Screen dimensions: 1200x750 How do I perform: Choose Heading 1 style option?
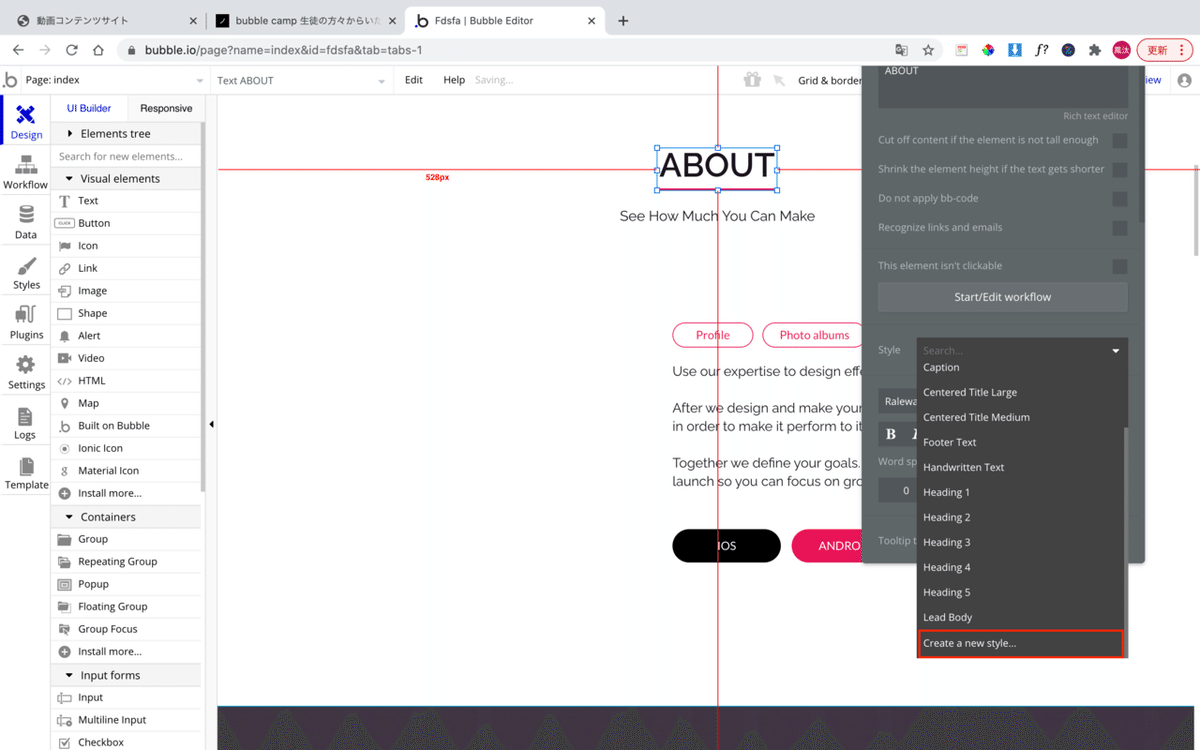pos(1021,492)
